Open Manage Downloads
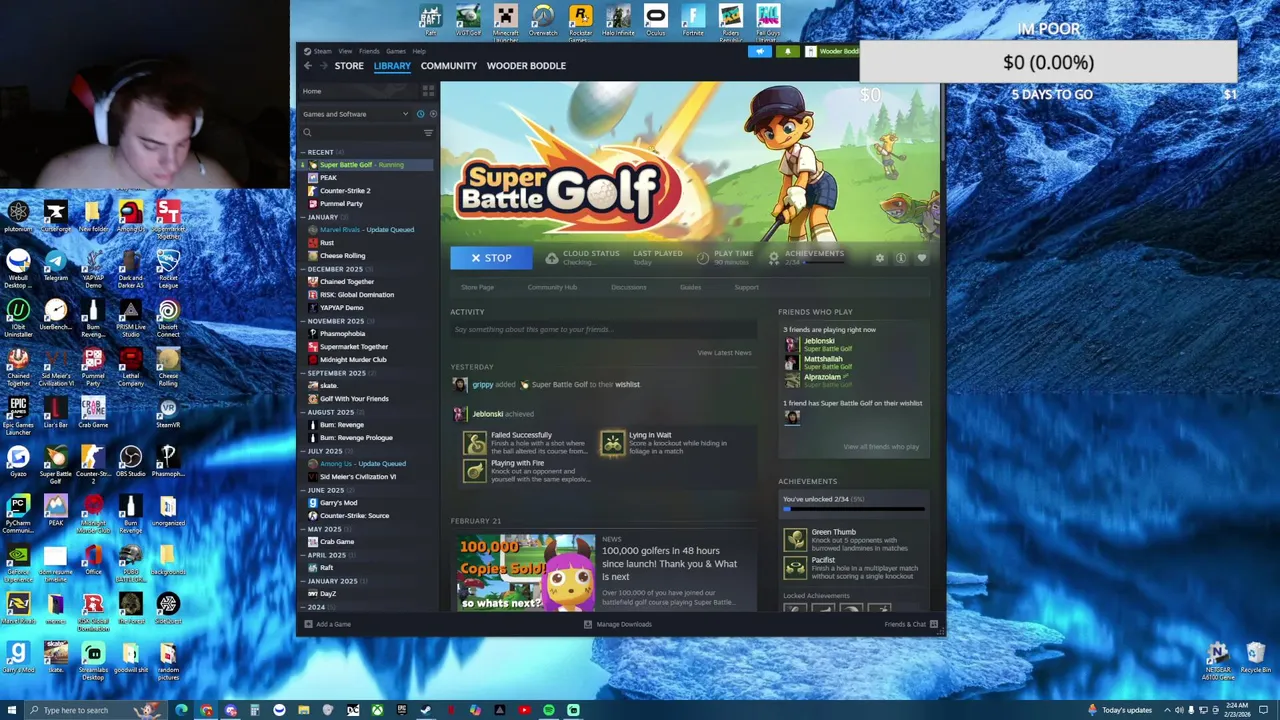 click(x=617, y=624)
